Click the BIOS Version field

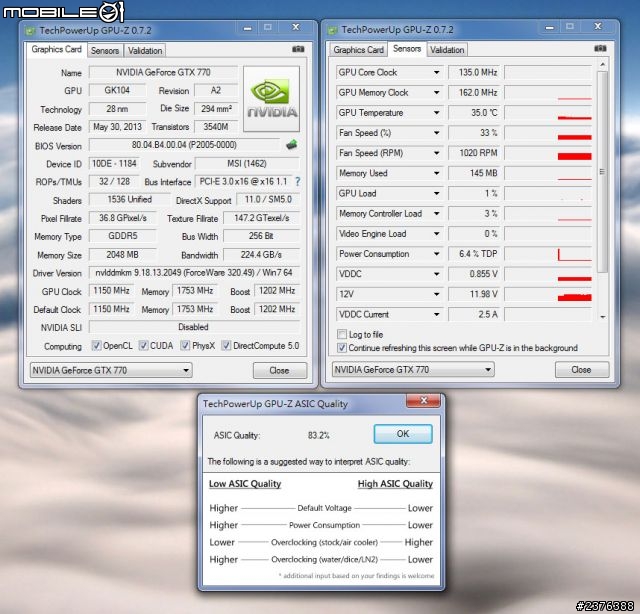(184, 145)
